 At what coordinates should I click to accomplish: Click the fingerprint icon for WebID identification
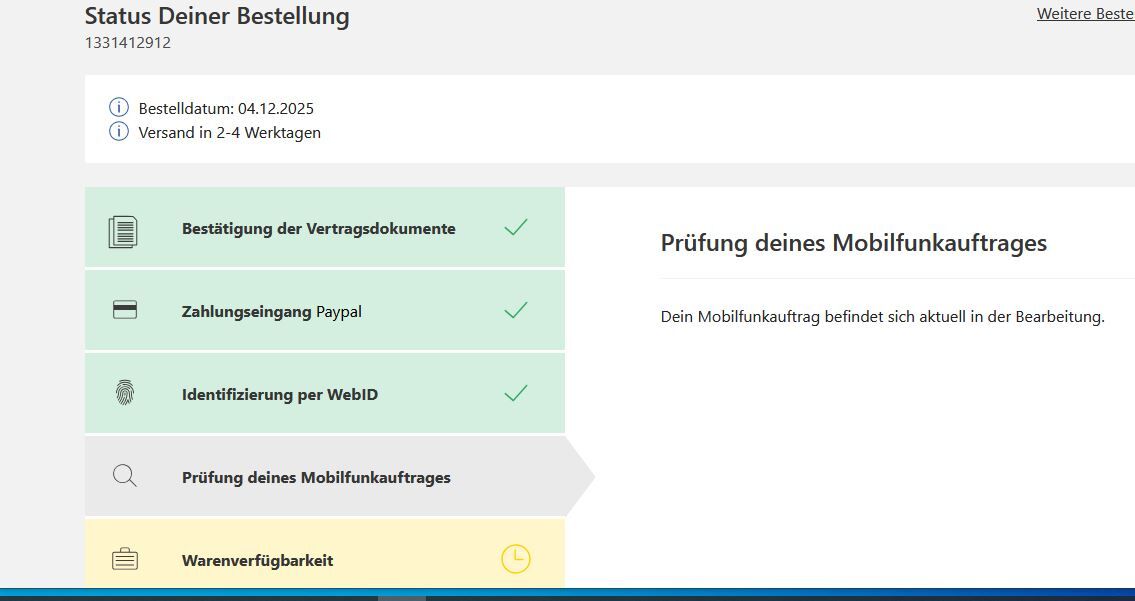pyautogui.click(x=125, y=394)
